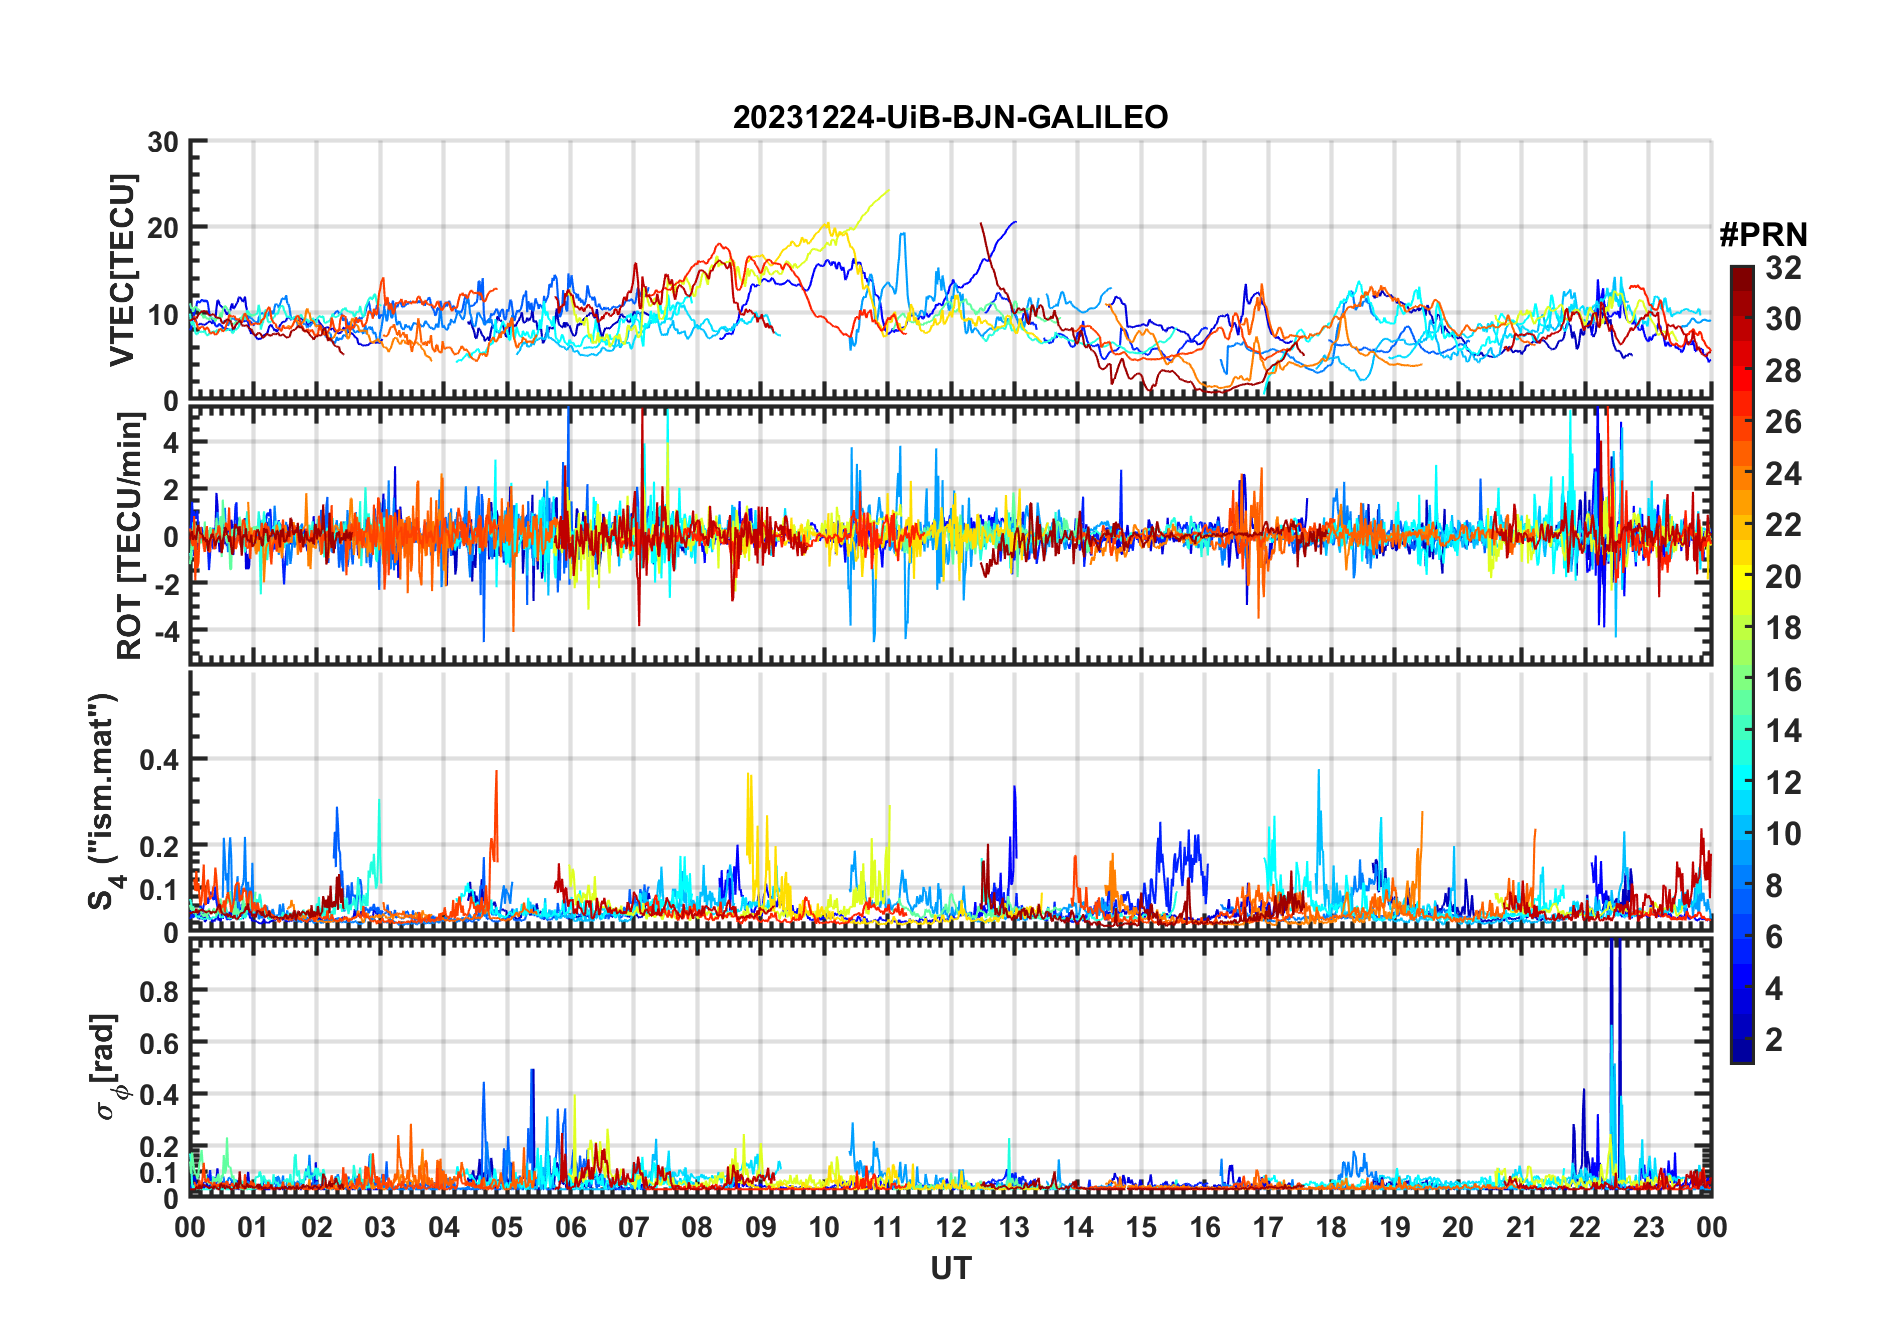
Task: Click VTEC axis tick label 30
Action: (163, 142)
